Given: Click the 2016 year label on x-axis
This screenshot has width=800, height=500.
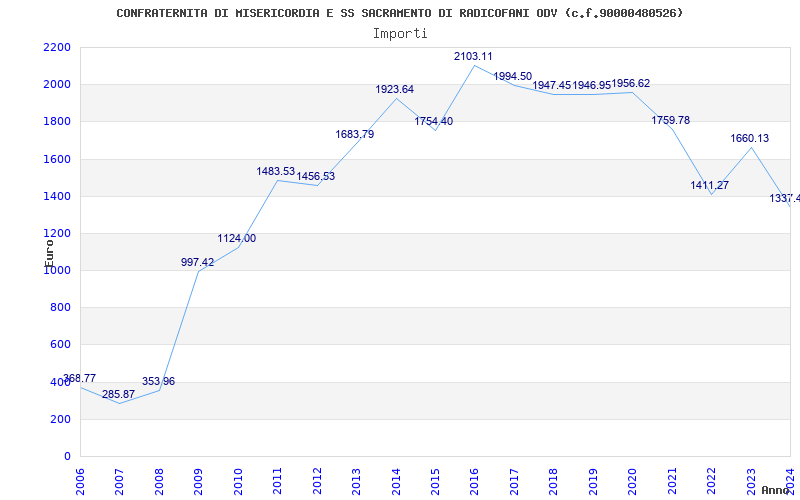Looking at the screenshot, I should coord(473,481).
